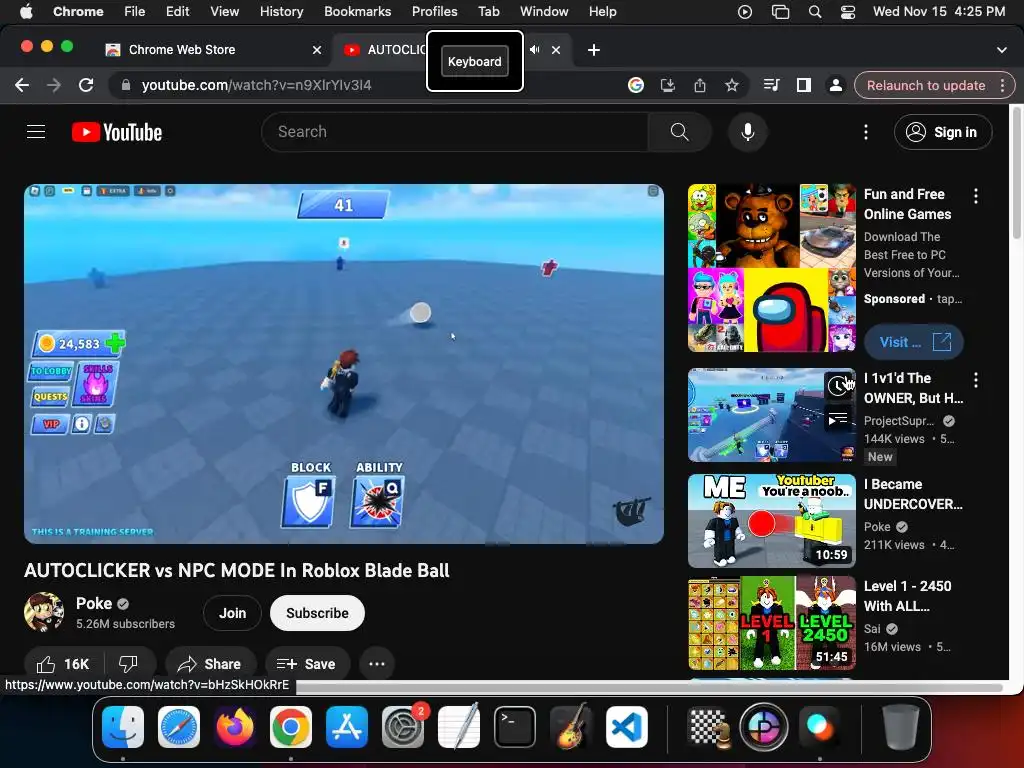Add I 1v1'd The OWNER to Watch later

tap(839, 386)
